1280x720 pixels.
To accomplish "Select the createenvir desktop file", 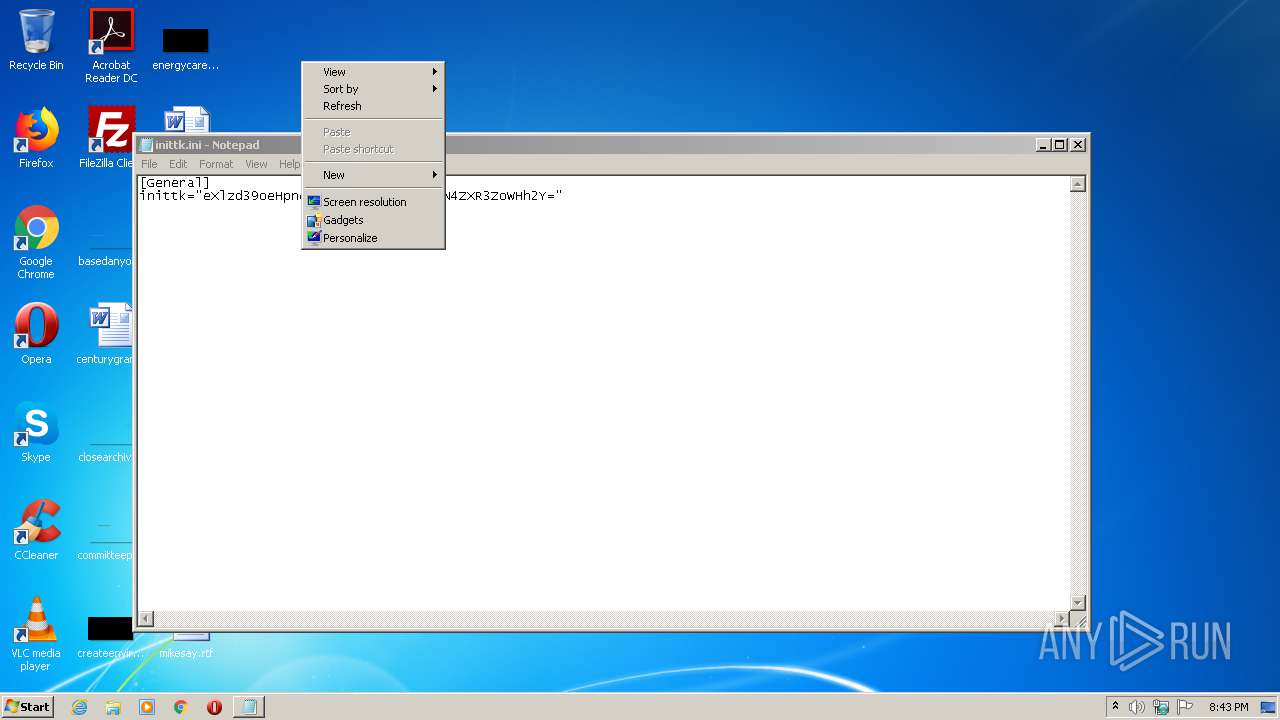I will [x=110, y=636].
